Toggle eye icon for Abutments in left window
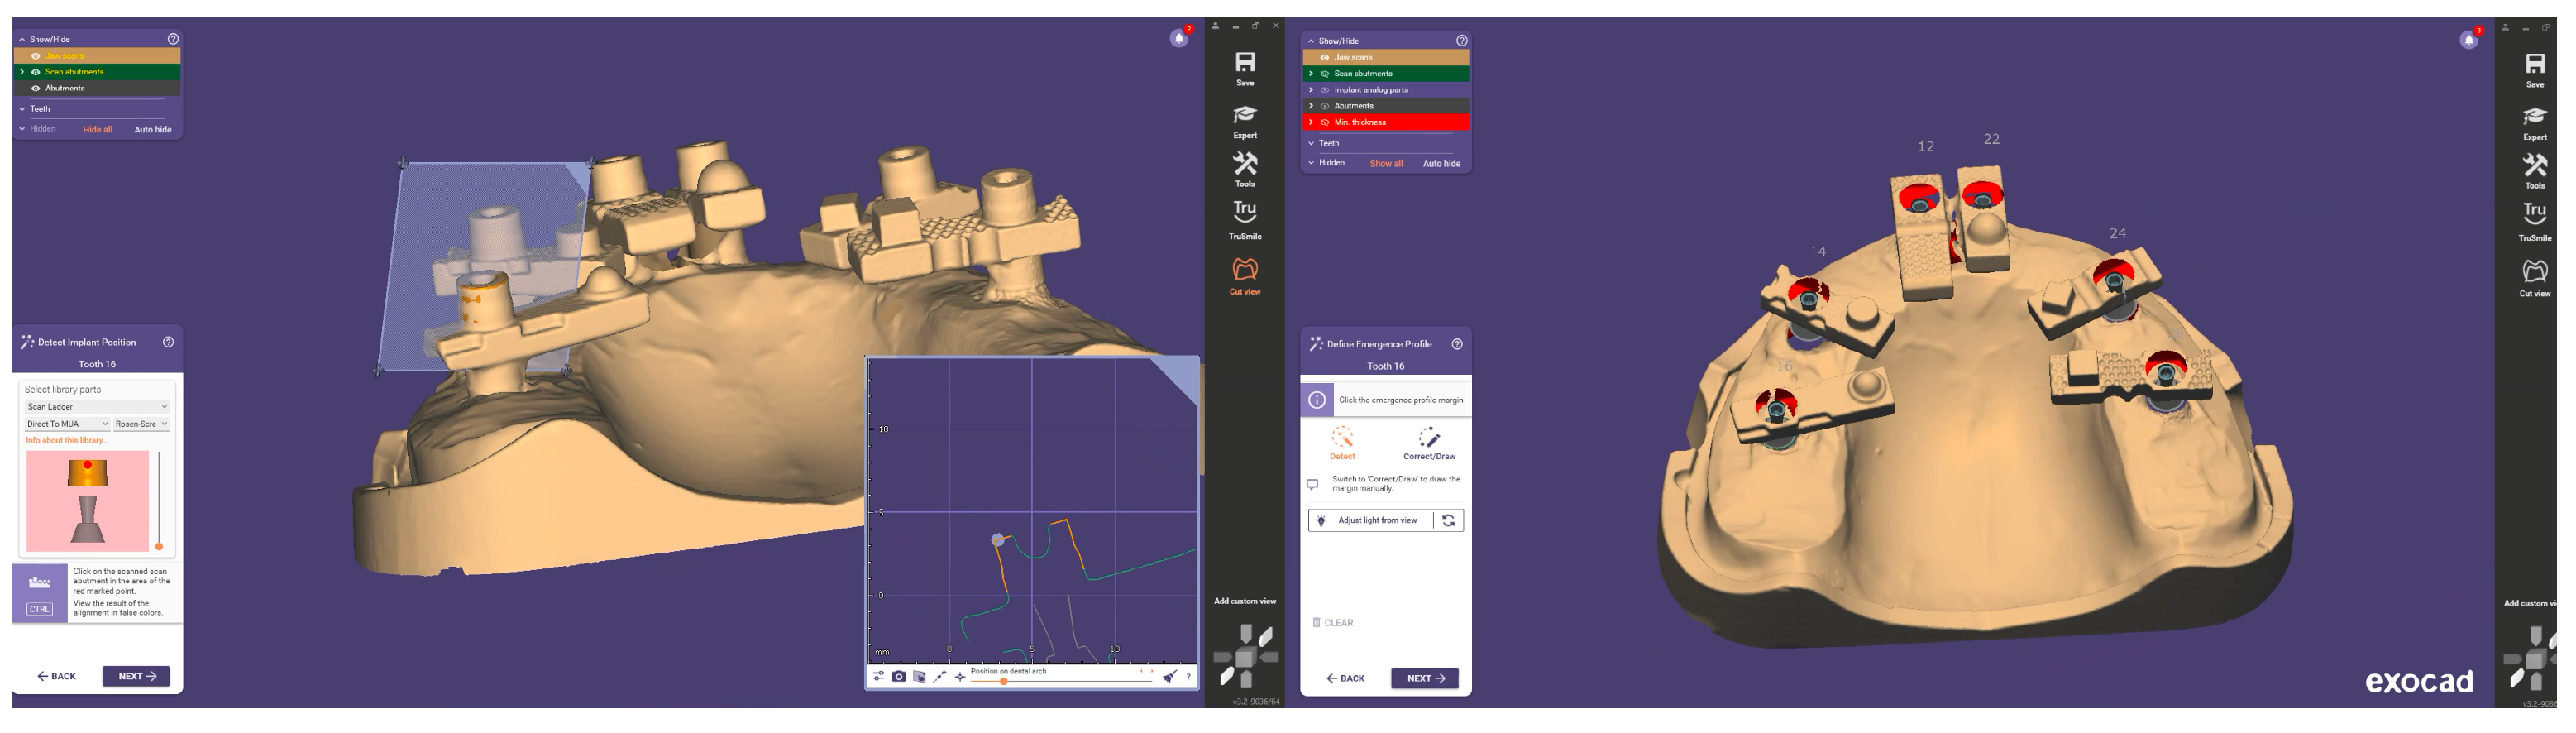 point(36,88)
